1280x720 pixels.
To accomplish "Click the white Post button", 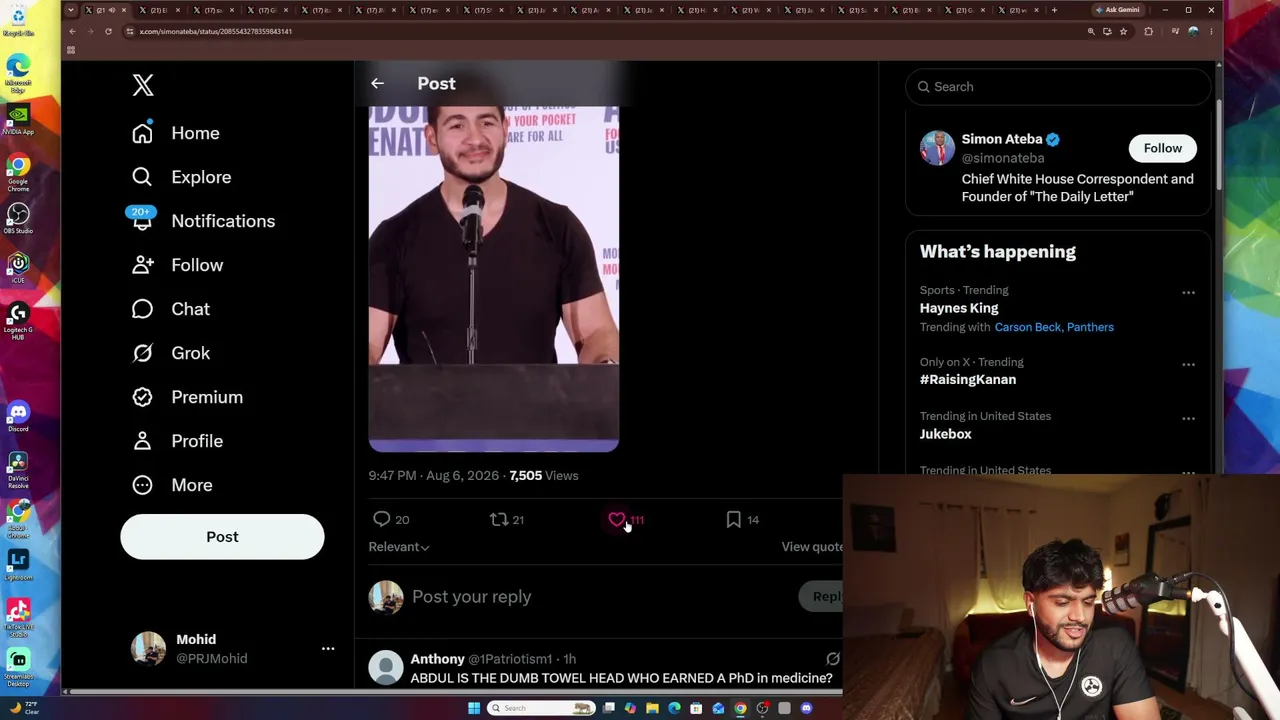I will click(x=222, y=537).
